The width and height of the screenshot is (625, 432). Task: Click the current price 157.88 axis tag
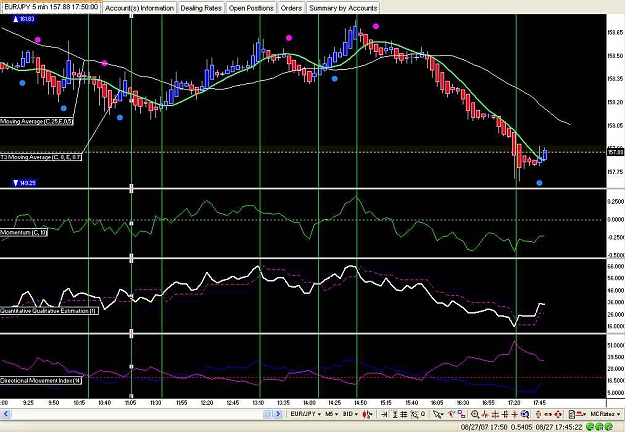coord(615,152)
